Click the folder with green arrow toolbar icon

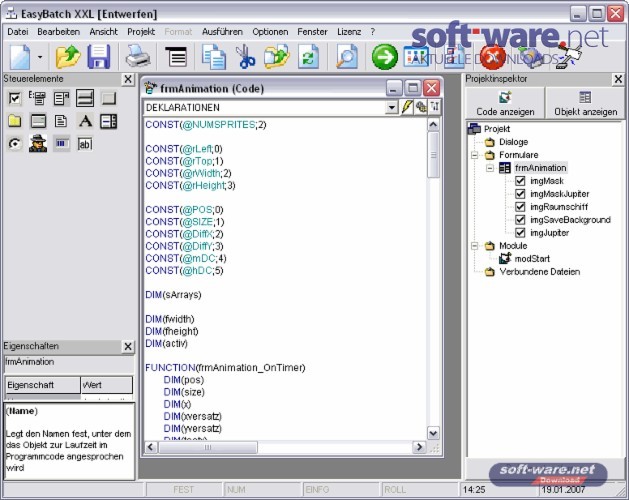click(276, 57)
